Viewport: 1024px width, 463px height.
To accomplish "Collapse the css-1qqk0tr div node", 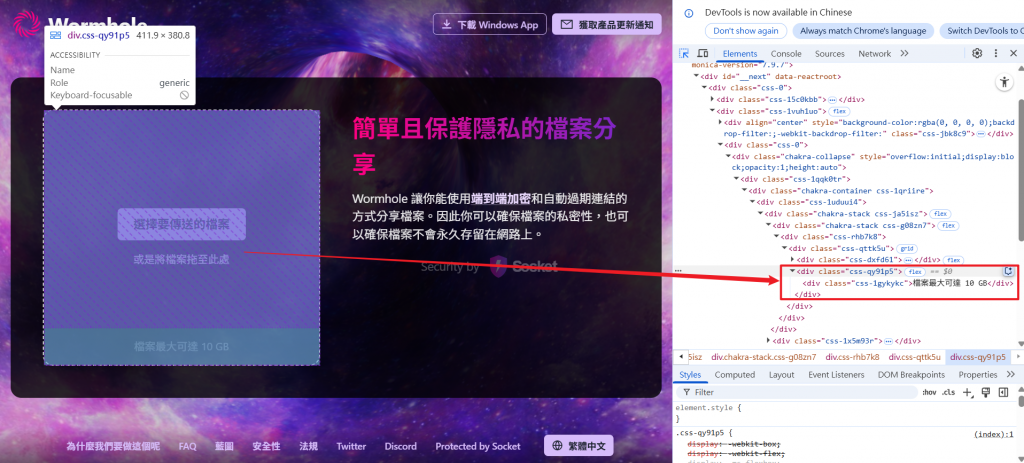I will coord(737,179).
